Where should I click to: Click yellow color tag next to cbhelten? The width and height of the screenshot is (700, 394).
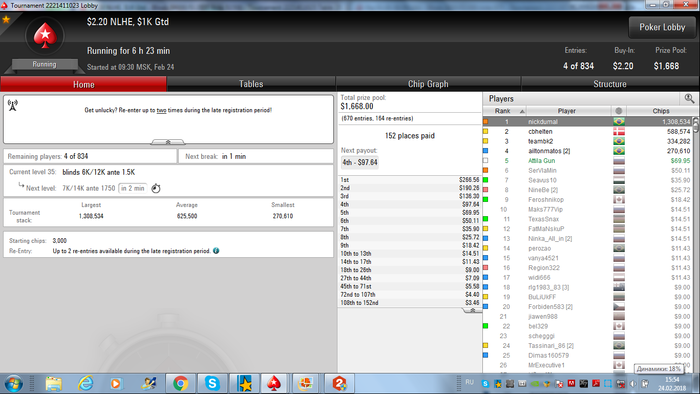click(x=486, y=131)
